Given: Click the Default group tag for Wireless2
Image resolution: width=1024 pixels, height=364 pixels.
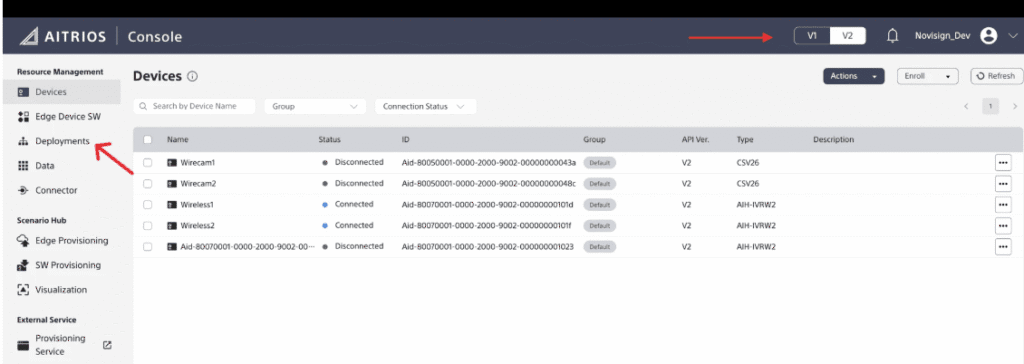Looking at the screenshot, I should click(x=600, y=225).
